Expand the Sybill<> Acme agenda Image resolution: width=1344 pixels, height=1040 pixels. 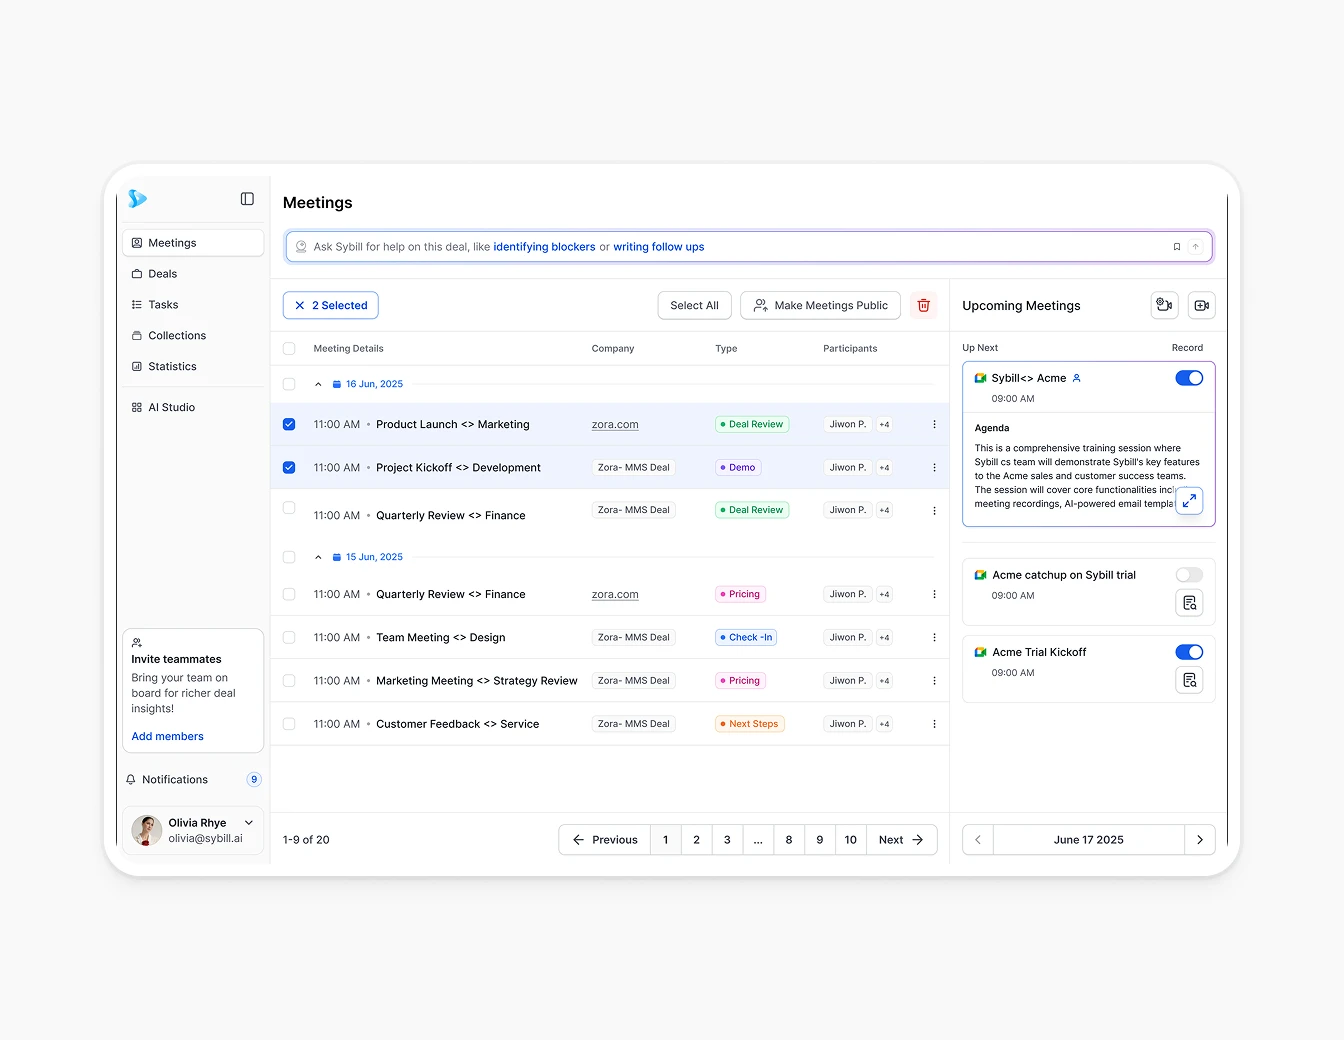point(1188,501)
